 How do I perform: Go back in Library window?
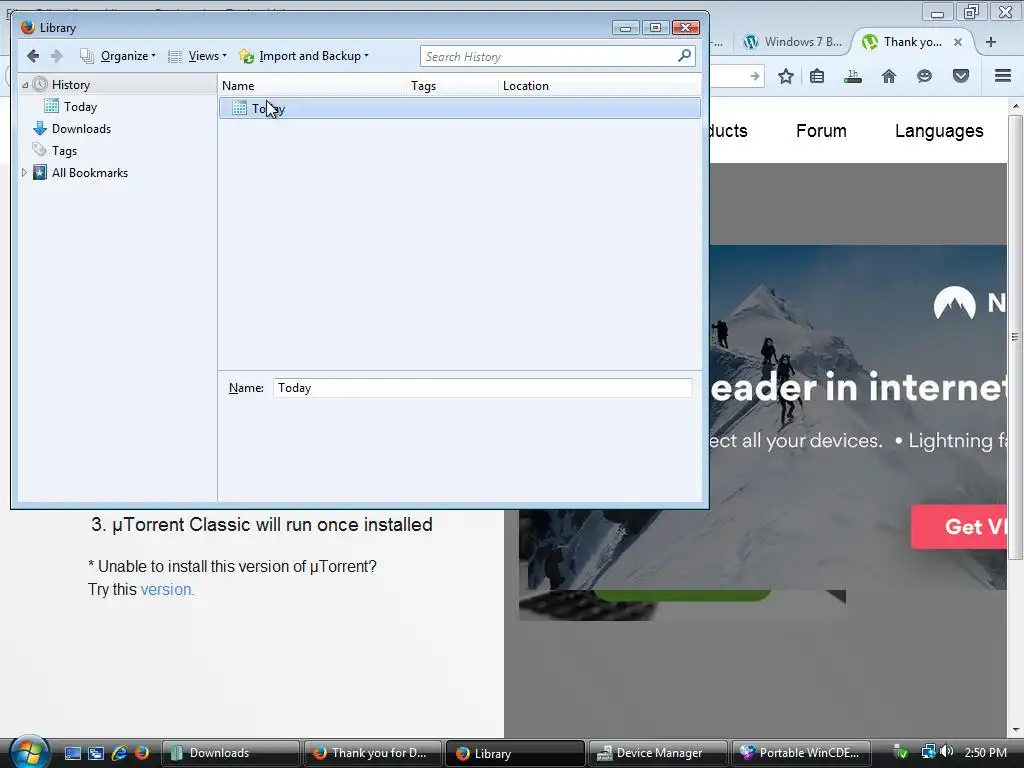click(x=33, y=56)
